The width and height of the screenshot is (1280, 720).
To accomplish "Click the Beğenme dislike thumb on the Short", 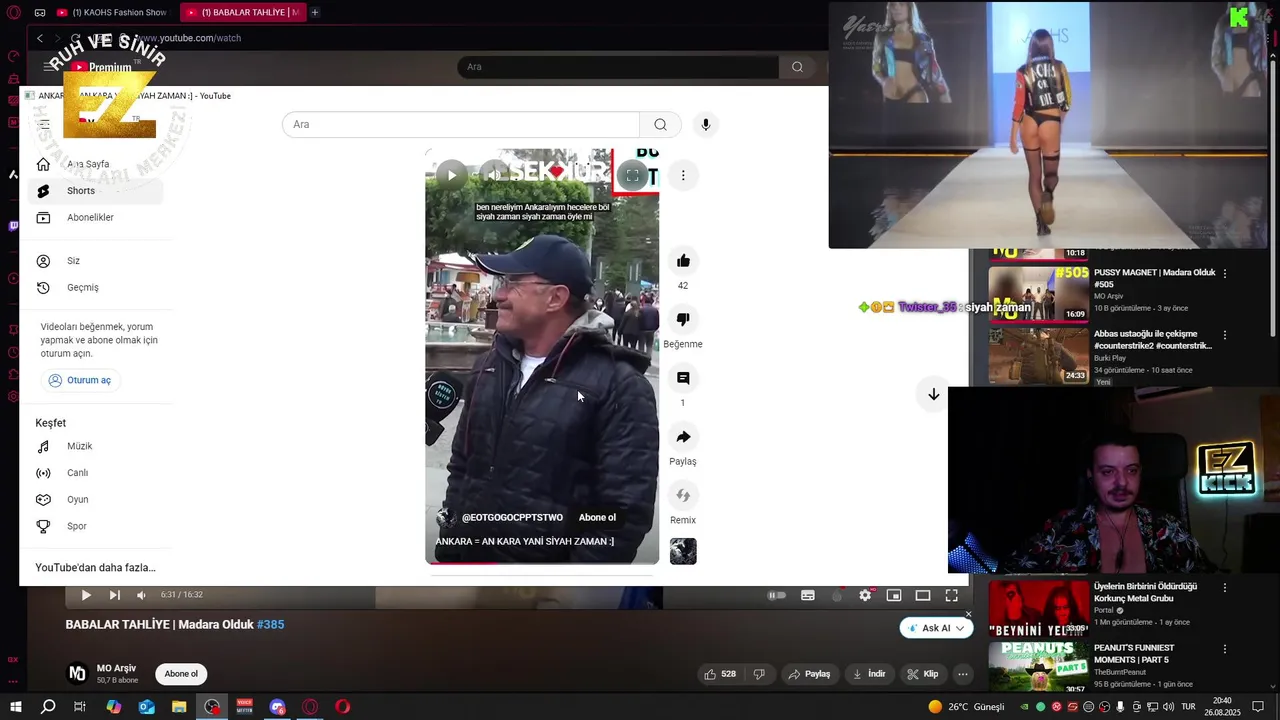I will (x=683, y=319).
